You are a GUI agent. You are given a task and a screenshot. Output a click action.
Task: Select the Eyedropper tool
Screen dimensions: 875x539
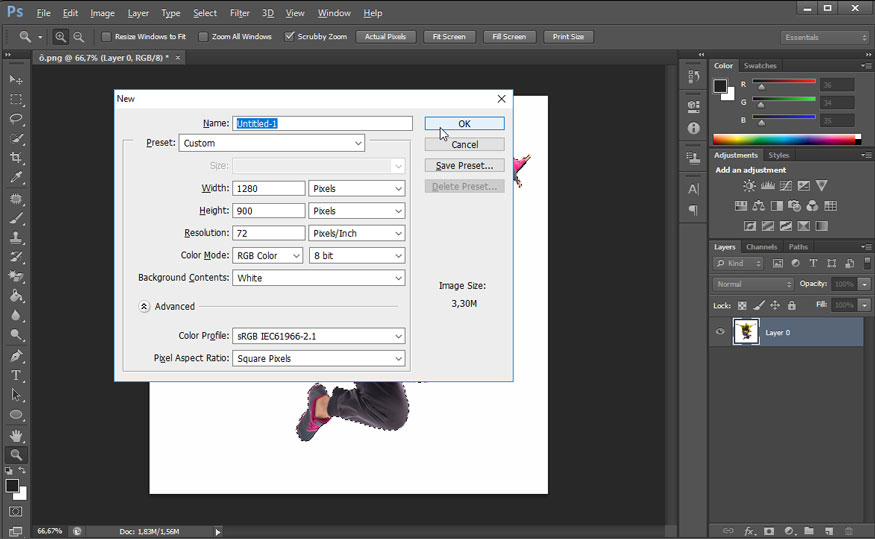click(16, 178)
